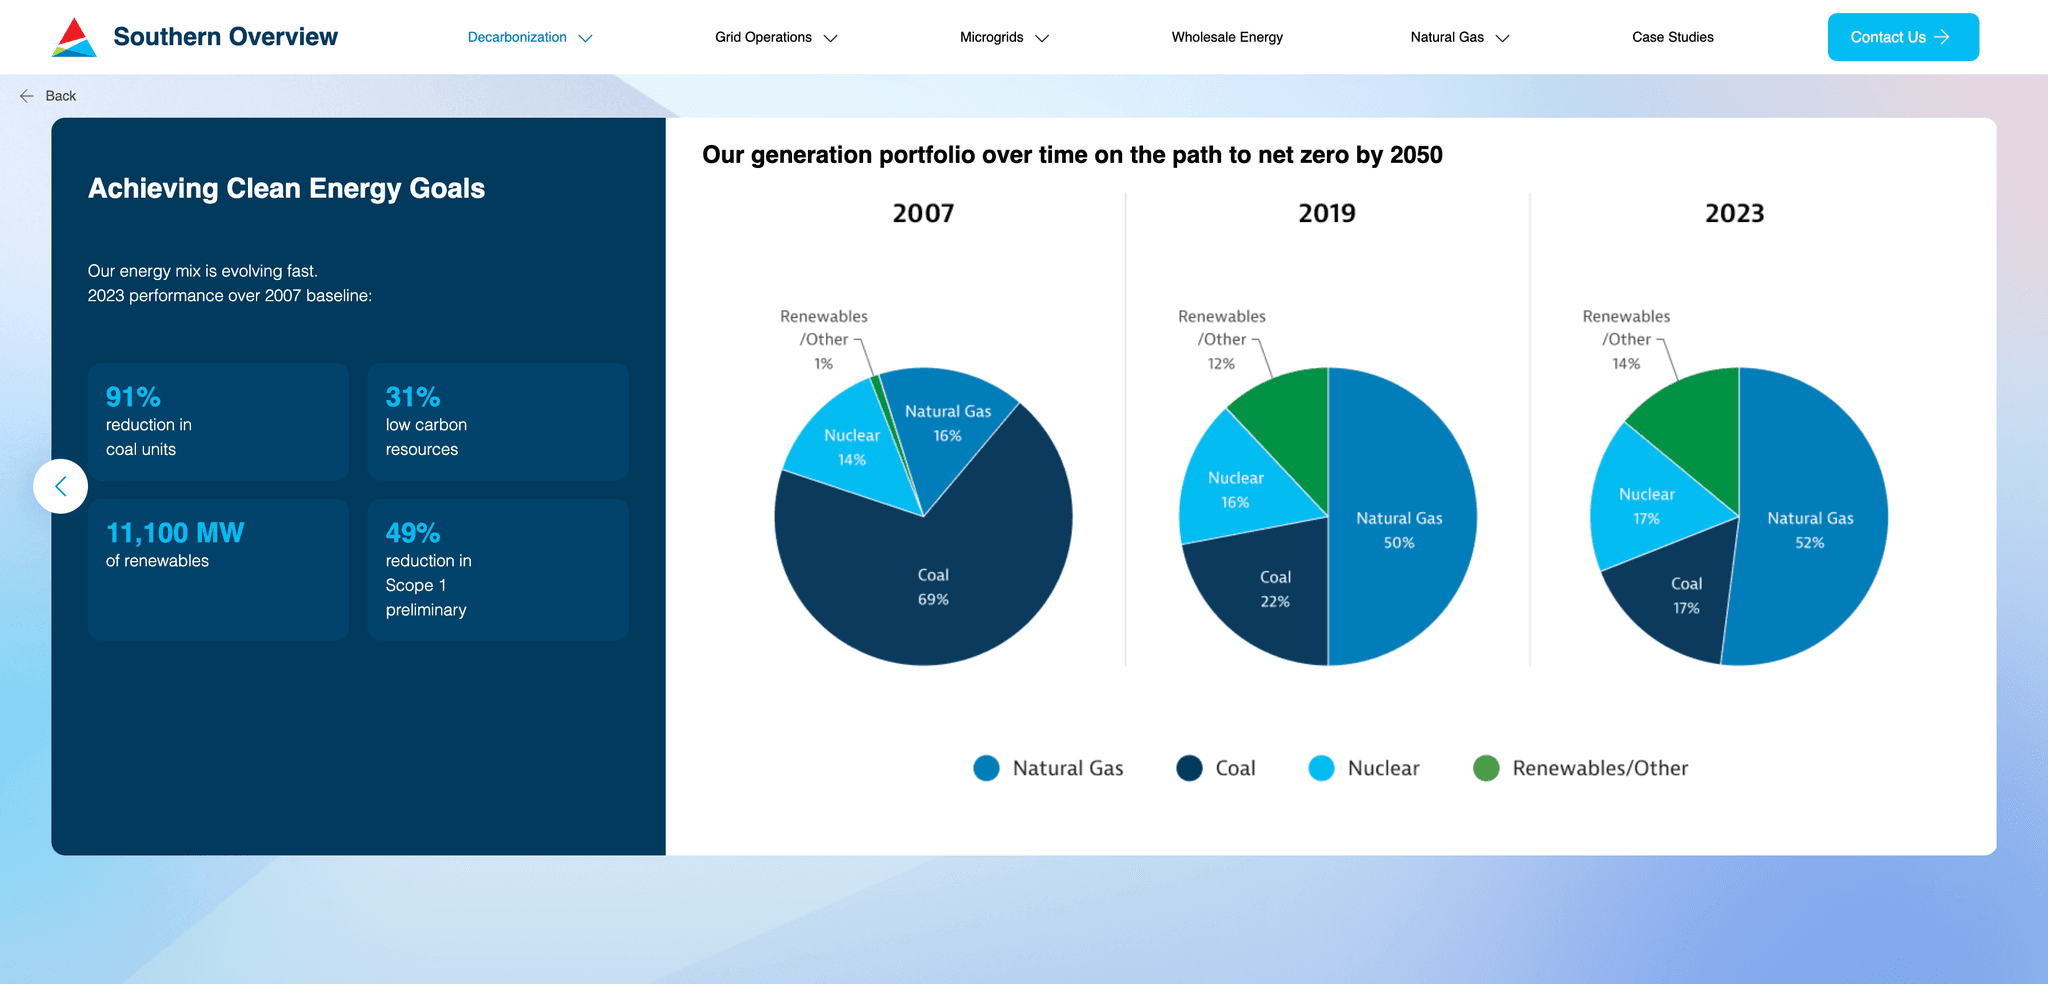Click the 2007 Nuclear 14% slice

click(x=852, y=448)
